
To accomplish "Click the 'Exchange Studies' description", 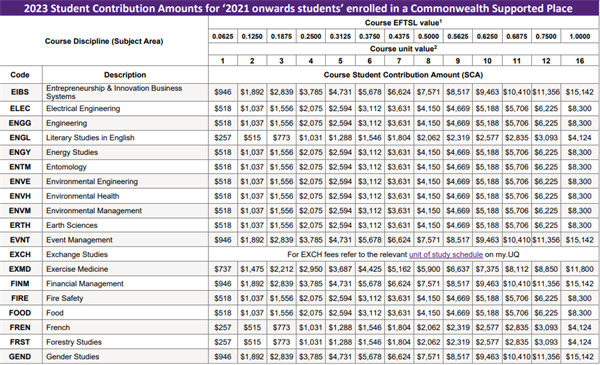I will 77,254.
